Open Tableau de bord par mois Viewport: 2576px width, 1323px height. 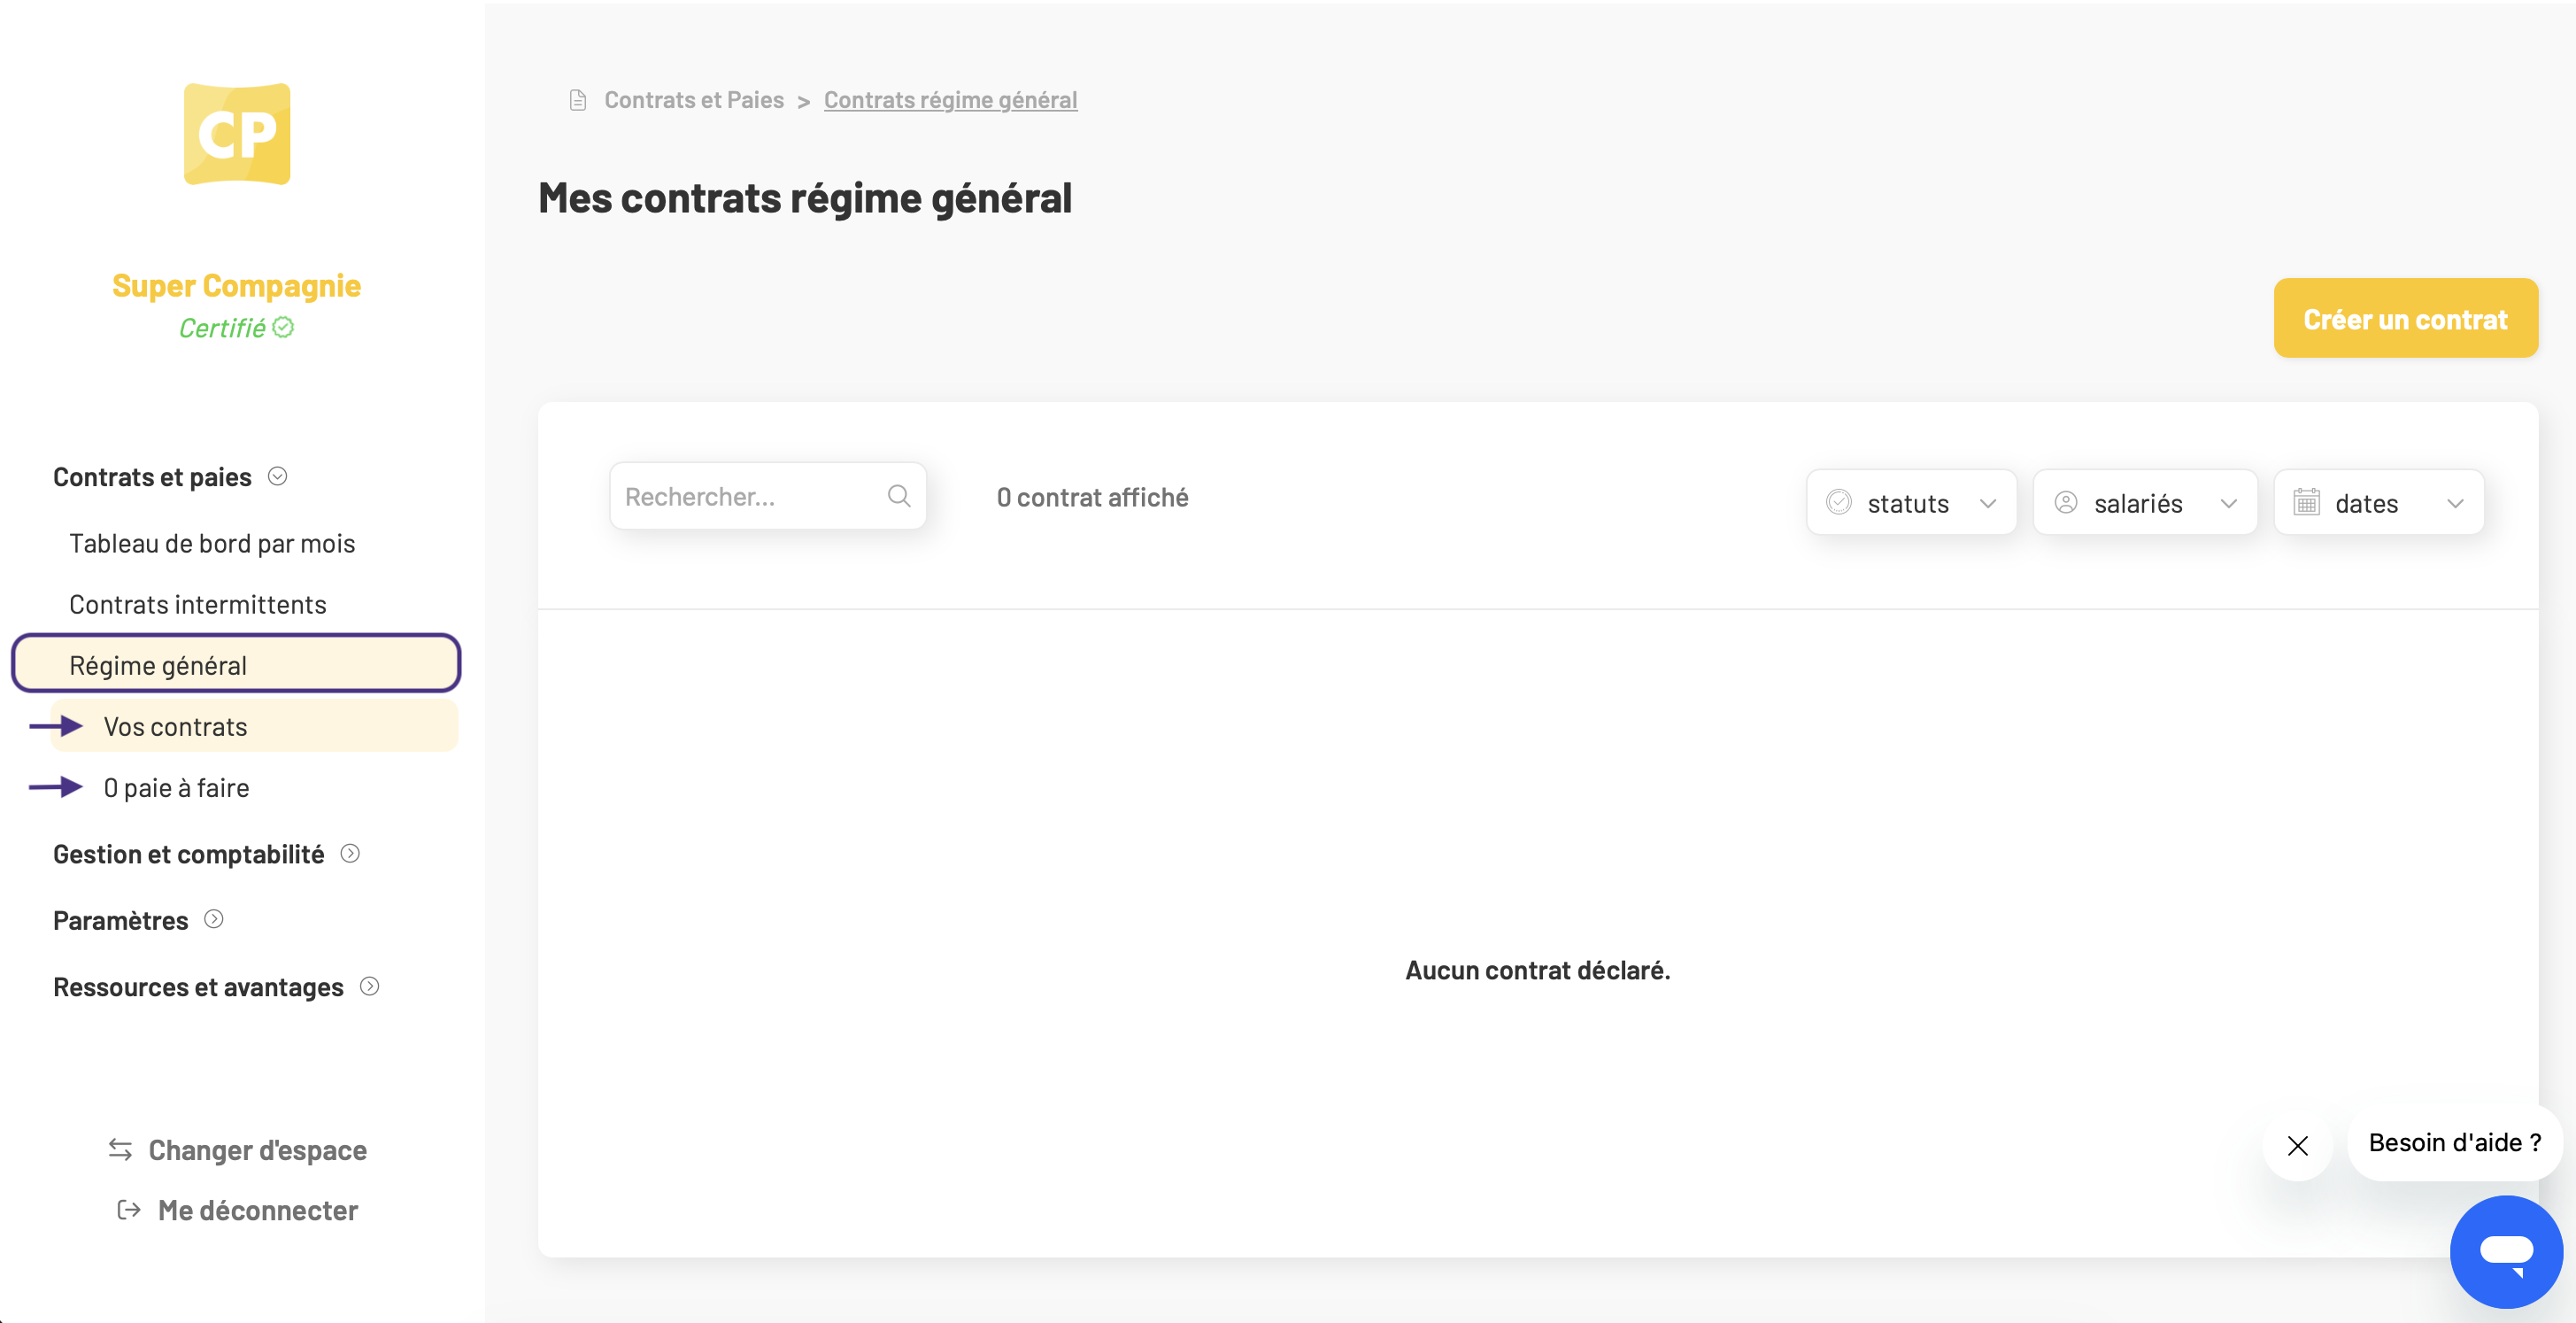(212, 543)
